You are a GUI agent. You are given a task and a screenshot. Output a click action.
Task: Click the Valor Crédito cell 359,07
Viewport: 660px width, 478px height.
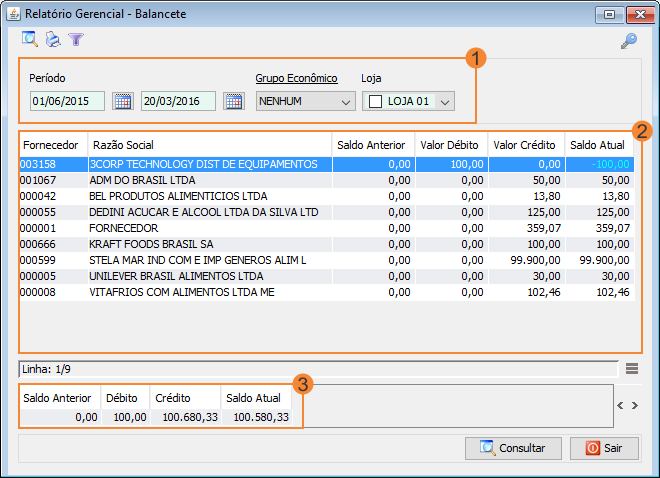(526, 228)
